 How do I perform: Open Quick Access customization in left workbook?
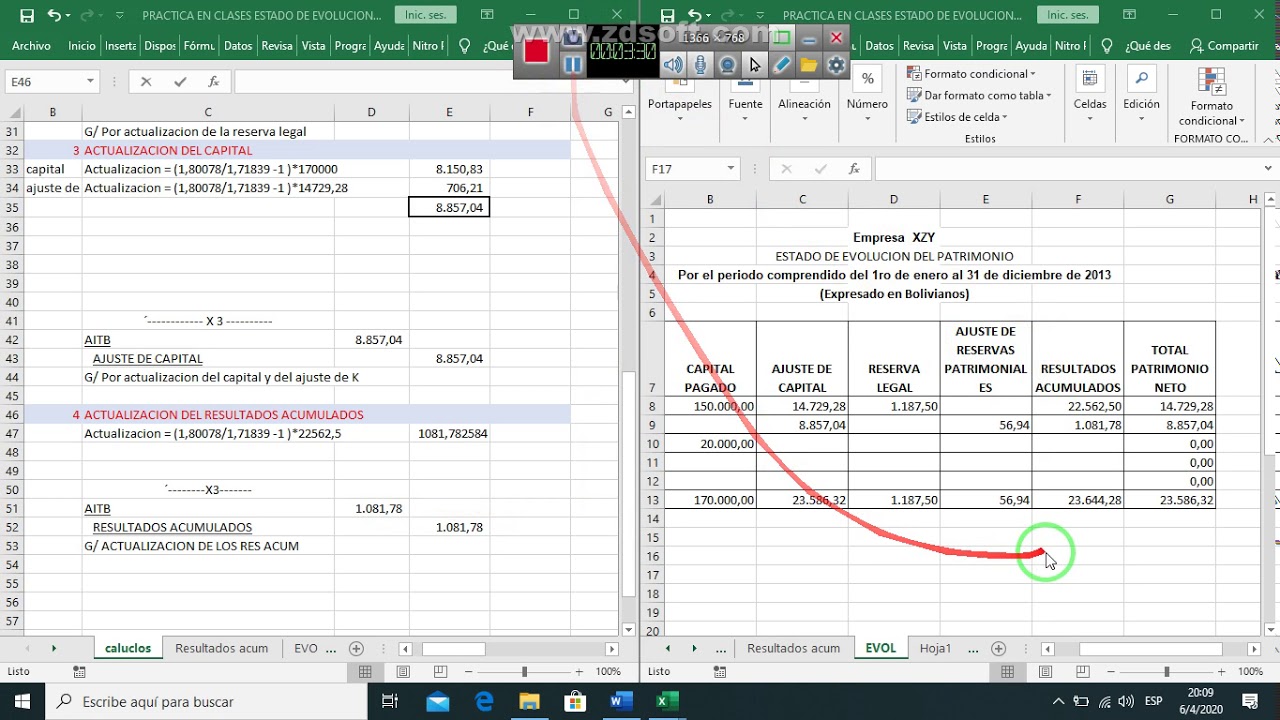click(120, 16)
